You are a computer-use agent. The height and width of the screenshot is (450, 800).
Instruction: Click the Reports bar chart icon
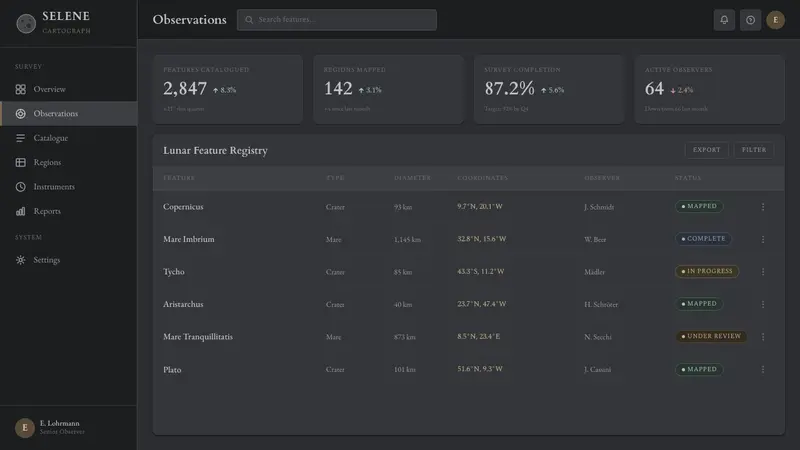pyautogui.click(x=20, y=211)
